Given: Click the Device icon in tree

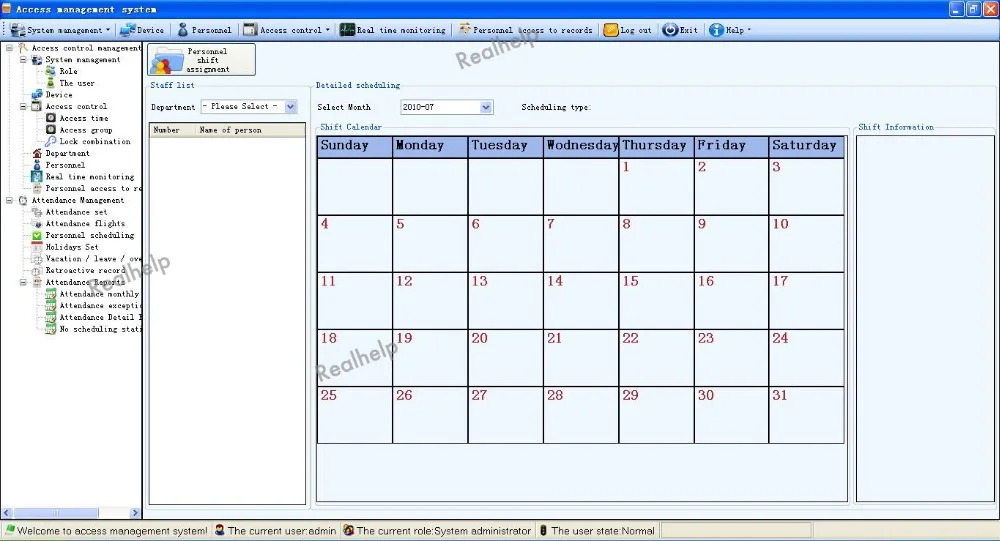Looking at the screenshot, I should (x=37, y=94).
